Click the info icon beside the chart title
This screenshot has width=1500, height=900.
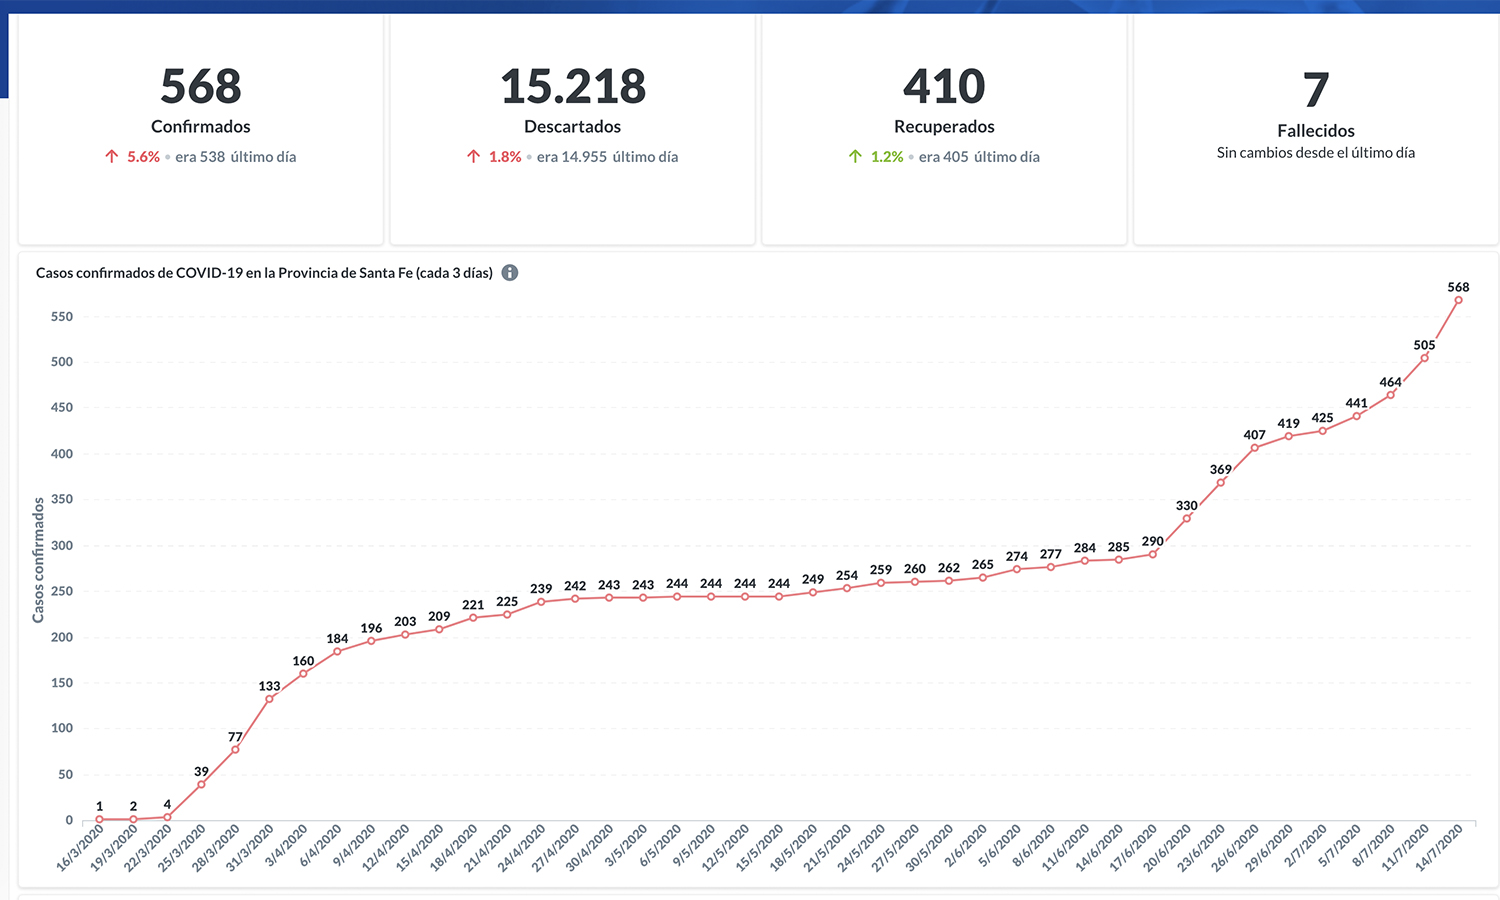click(x=510, y=273)
